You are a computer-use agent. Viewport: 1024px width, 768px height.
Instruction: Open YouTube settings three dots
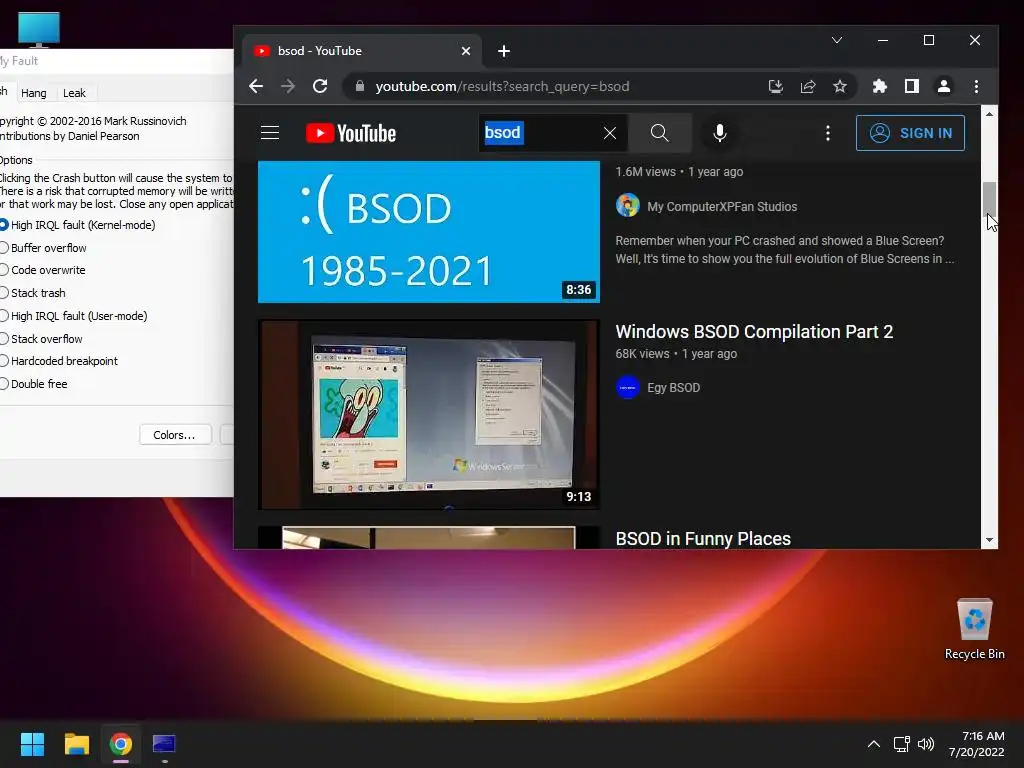(827, 133)
